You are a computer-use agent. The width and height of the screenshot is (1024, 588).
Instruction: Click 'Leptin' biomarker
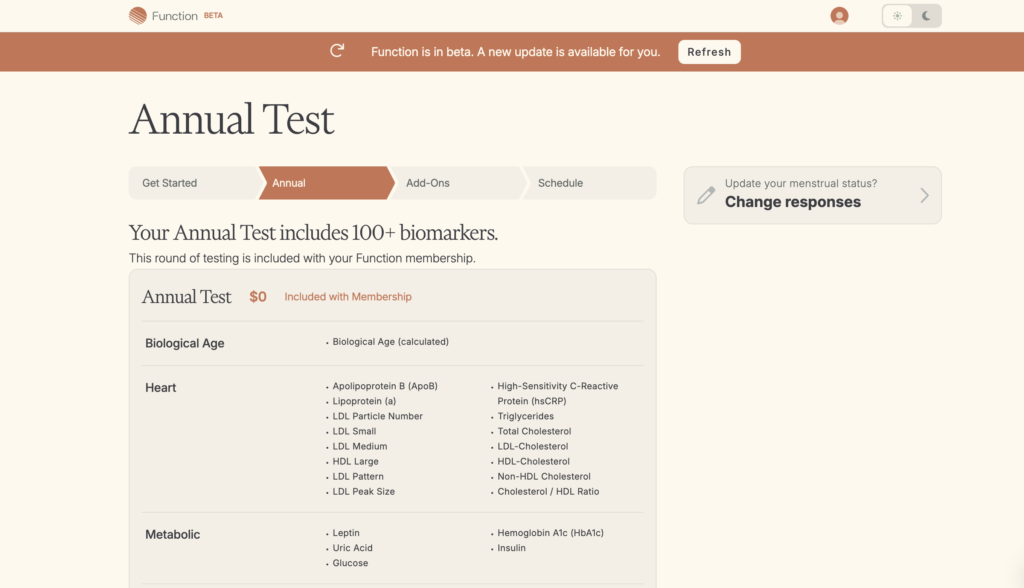pyautogui.click(x=346, y=533)
